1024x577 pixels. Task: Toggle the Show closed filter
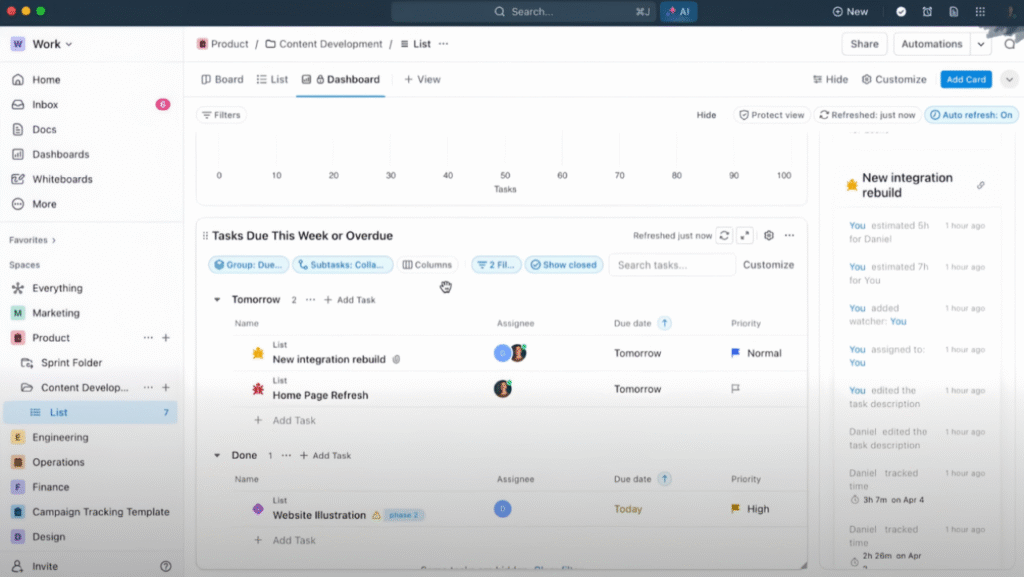564,265
